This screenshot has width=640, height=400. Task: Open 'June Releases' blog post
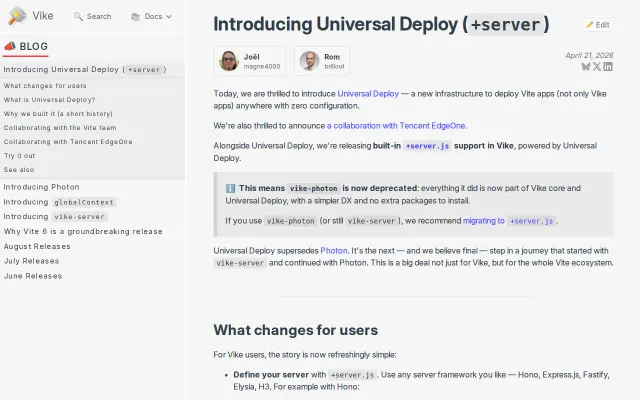click(33, 276)
